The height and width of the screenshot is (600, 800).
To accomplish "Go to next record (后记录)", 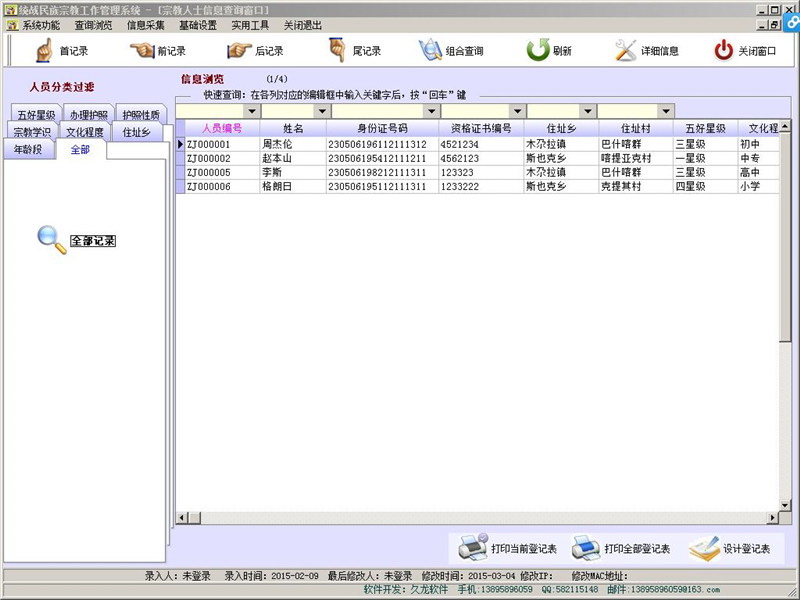I will (x=255, y=51).
